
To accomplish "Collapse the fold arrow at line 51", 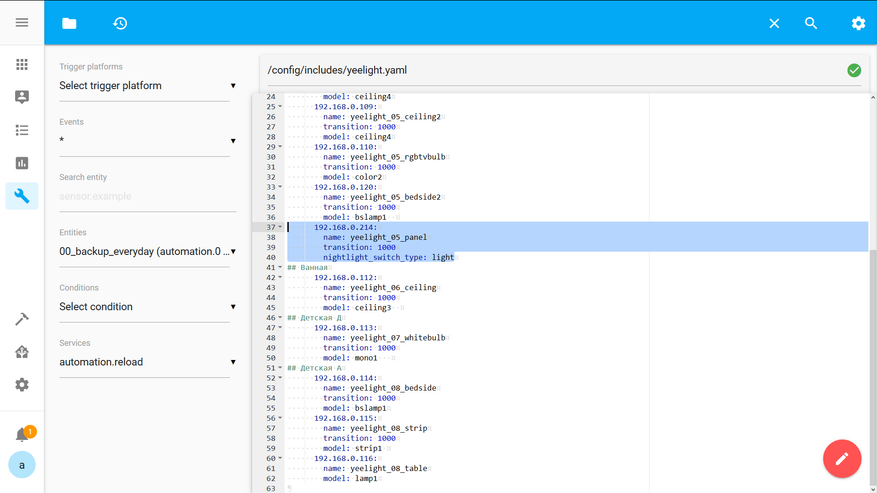I will [280, 368].
